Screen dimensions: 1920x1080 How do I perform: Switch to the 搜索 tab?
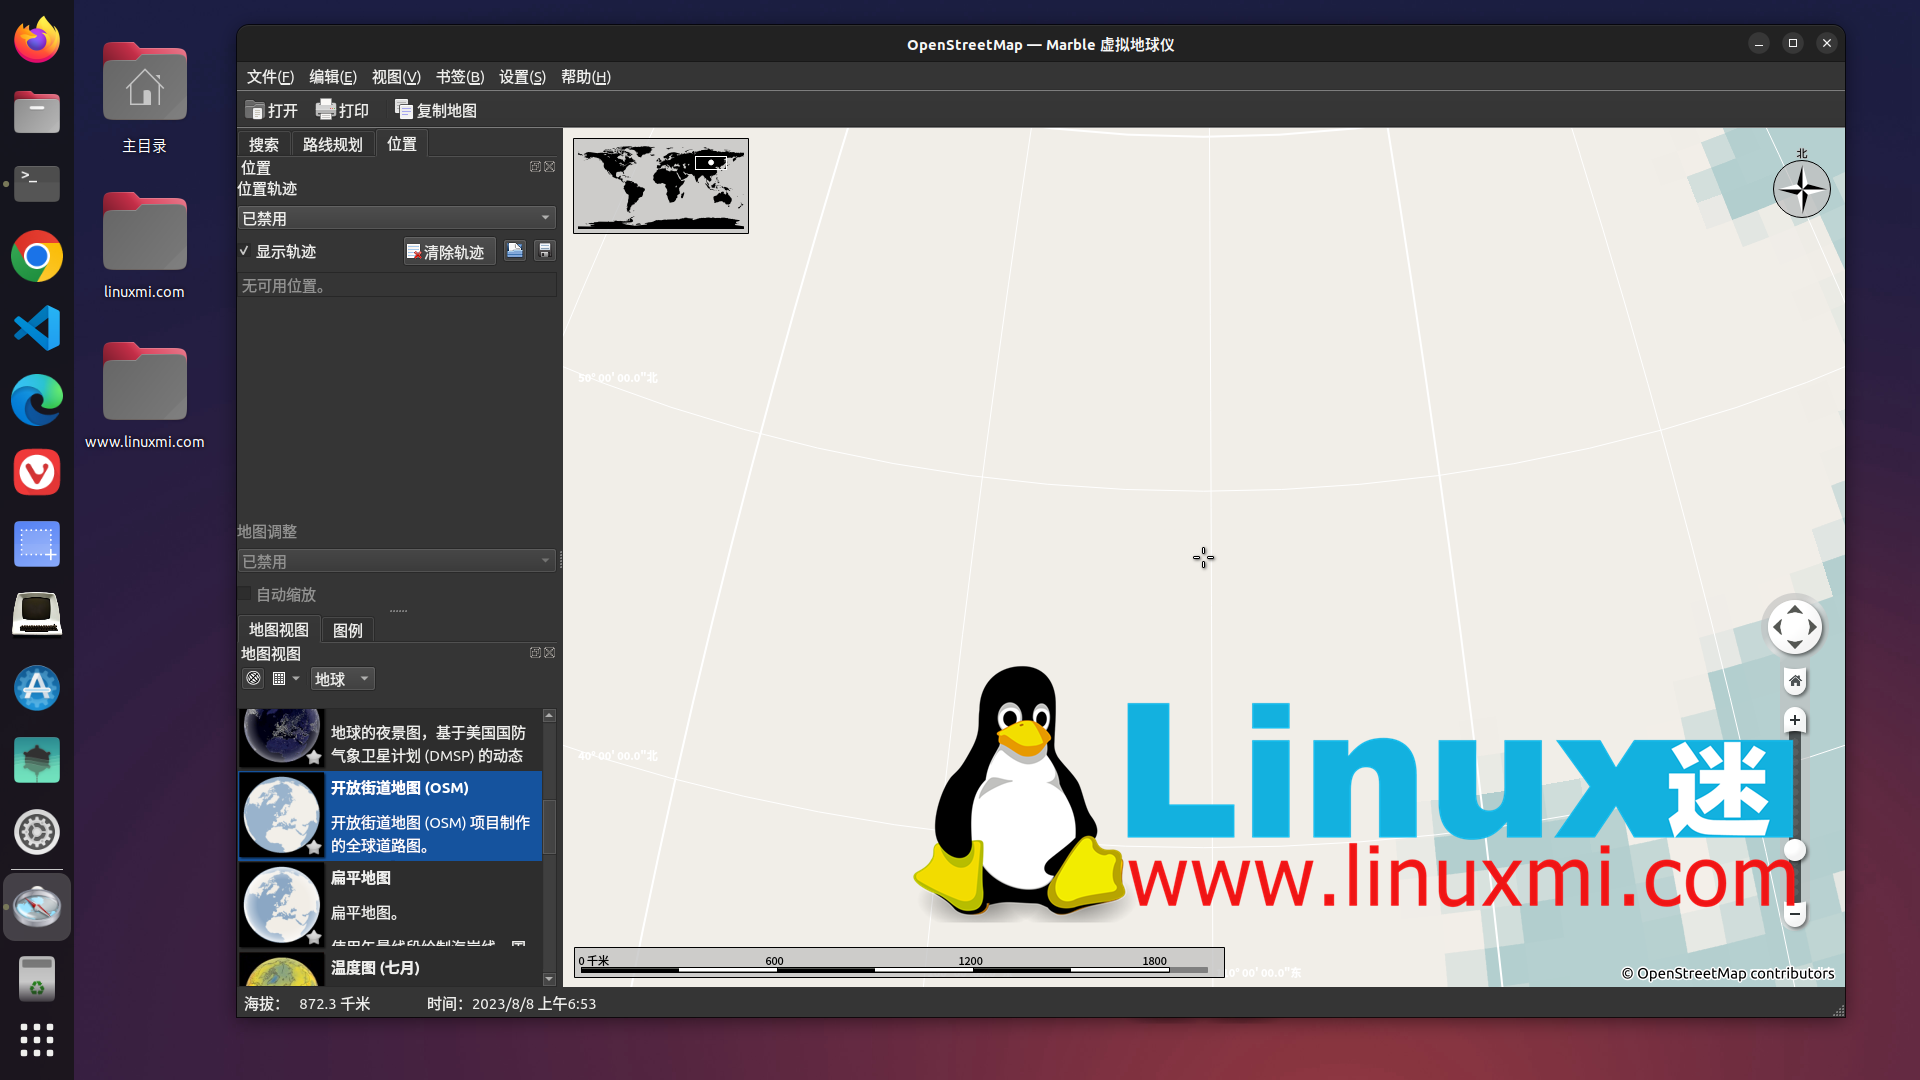tap(264, 144)
